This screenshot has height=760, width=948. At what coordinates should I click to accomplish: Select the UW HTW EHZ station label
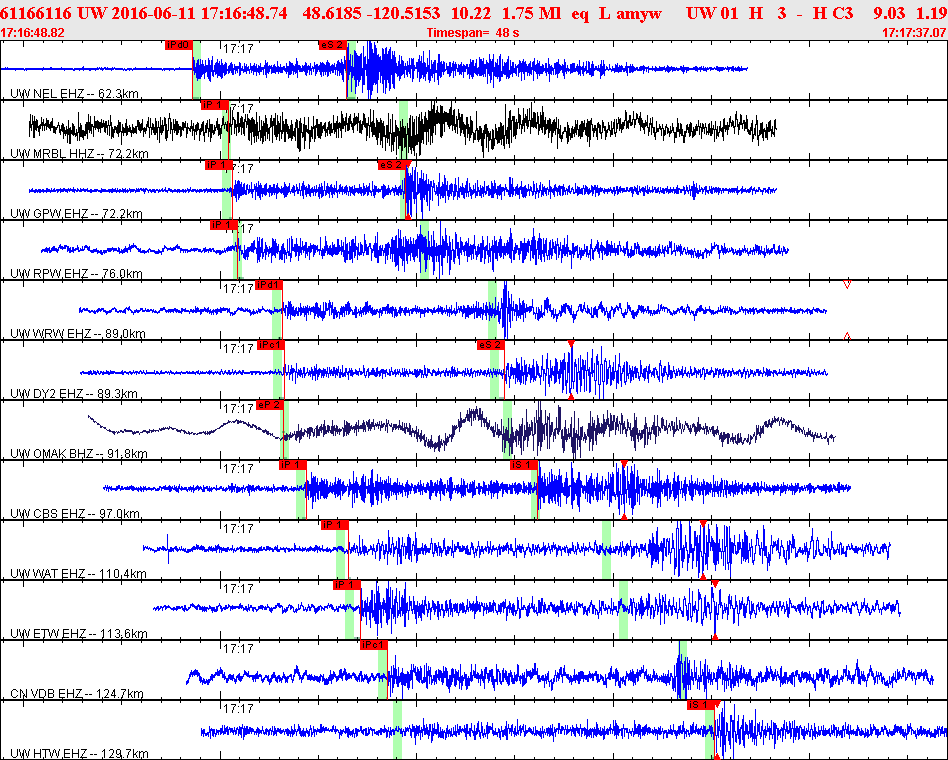[79, 753]
